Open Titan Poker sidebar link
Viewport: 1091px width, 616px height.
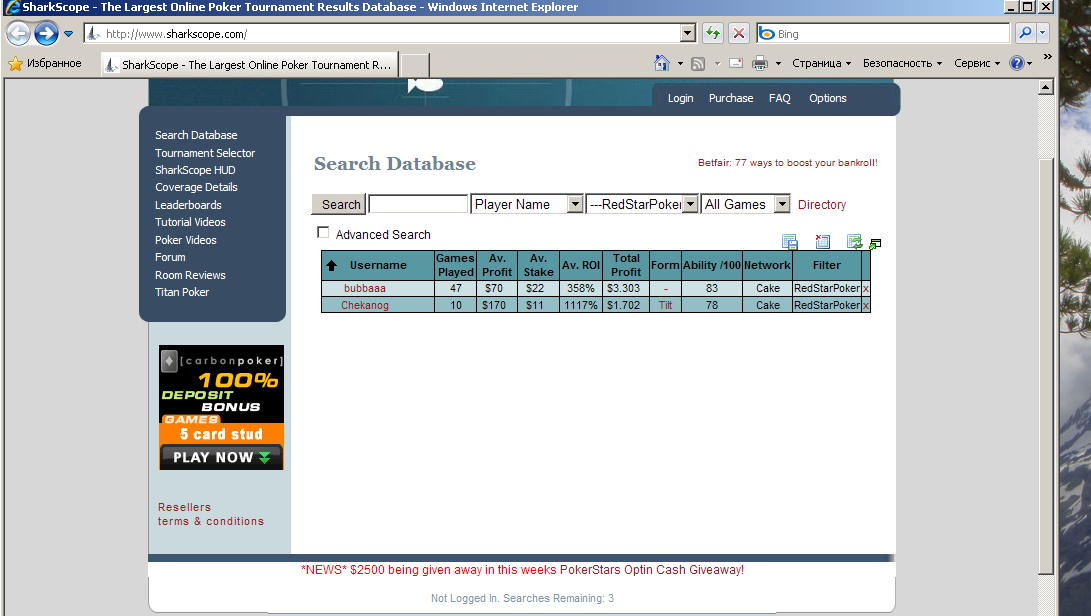[182, 292]
